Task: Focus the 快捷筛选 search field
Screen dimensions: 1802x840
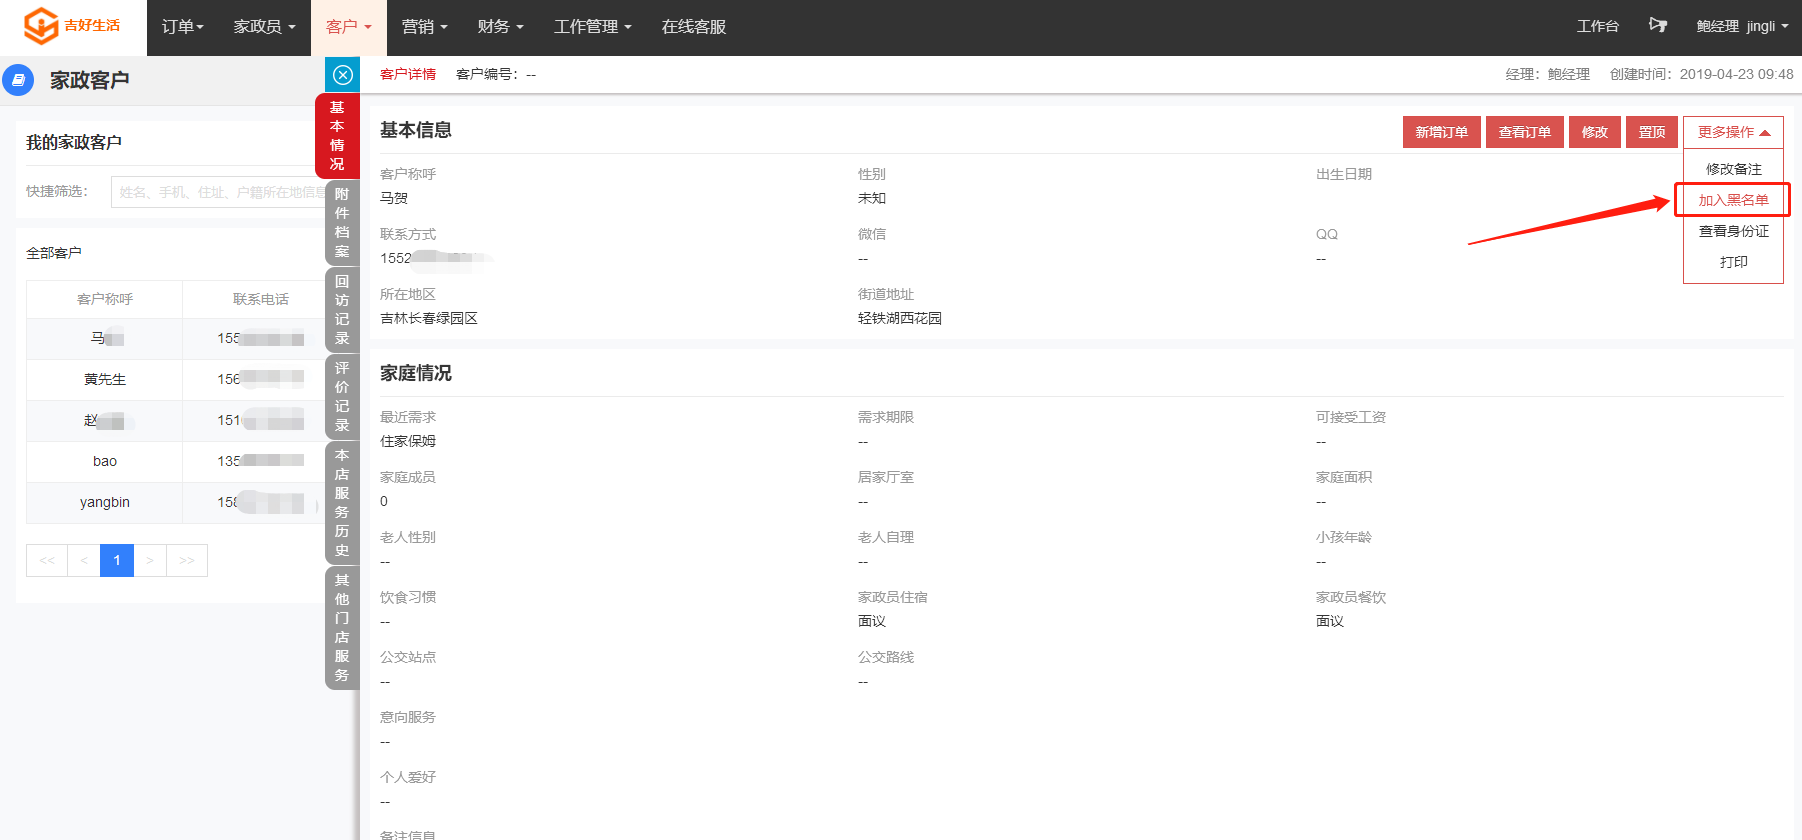Action: coord(218,192)
